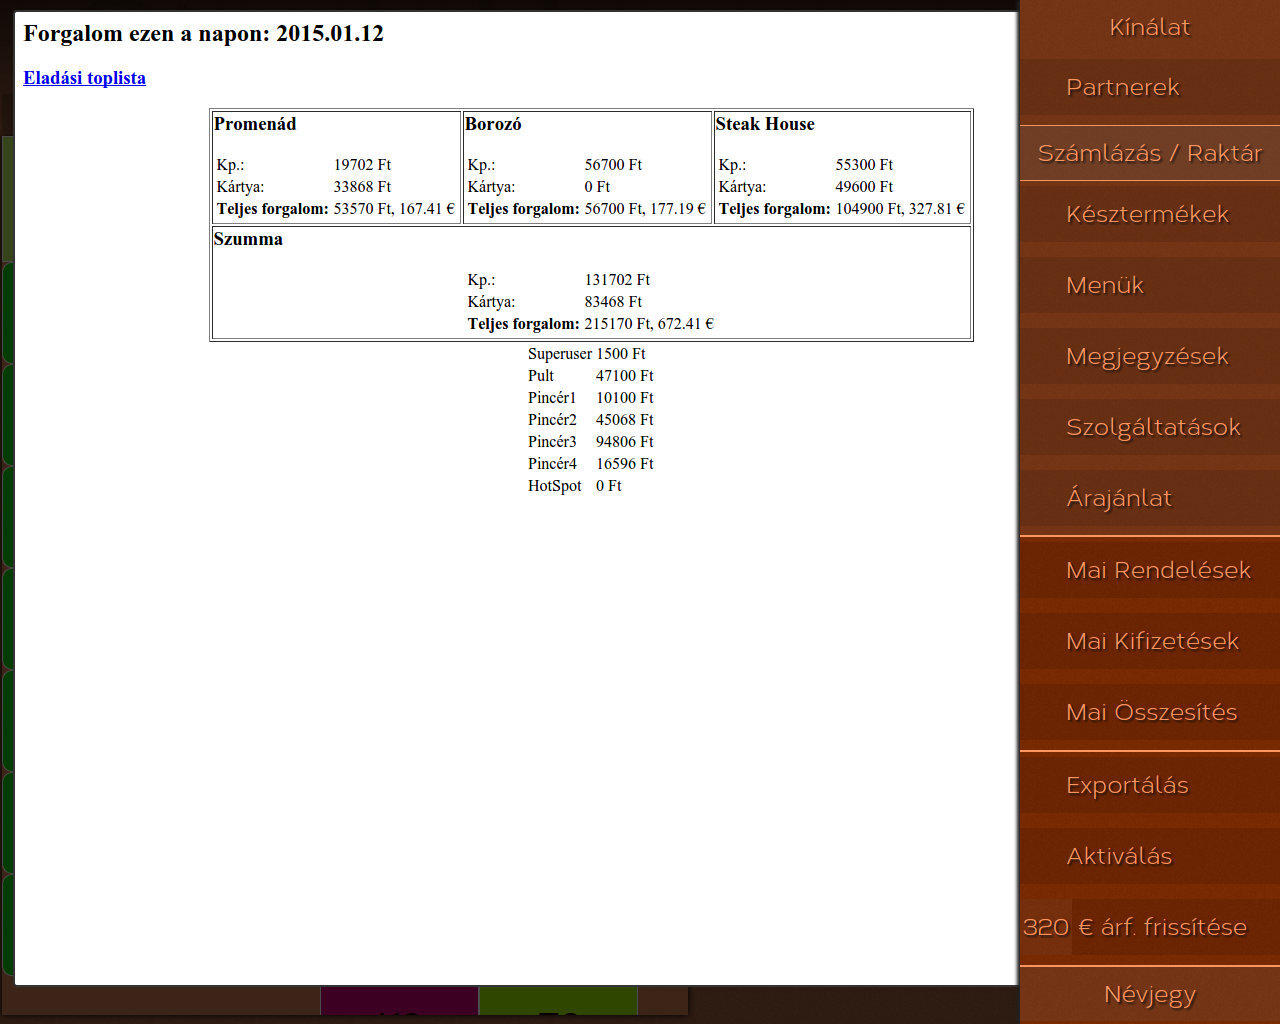Click Borozó total 56700 Ft, 177.19 €
The height and width of the screenshot is (1024, 1280).
tap(645, 209)
